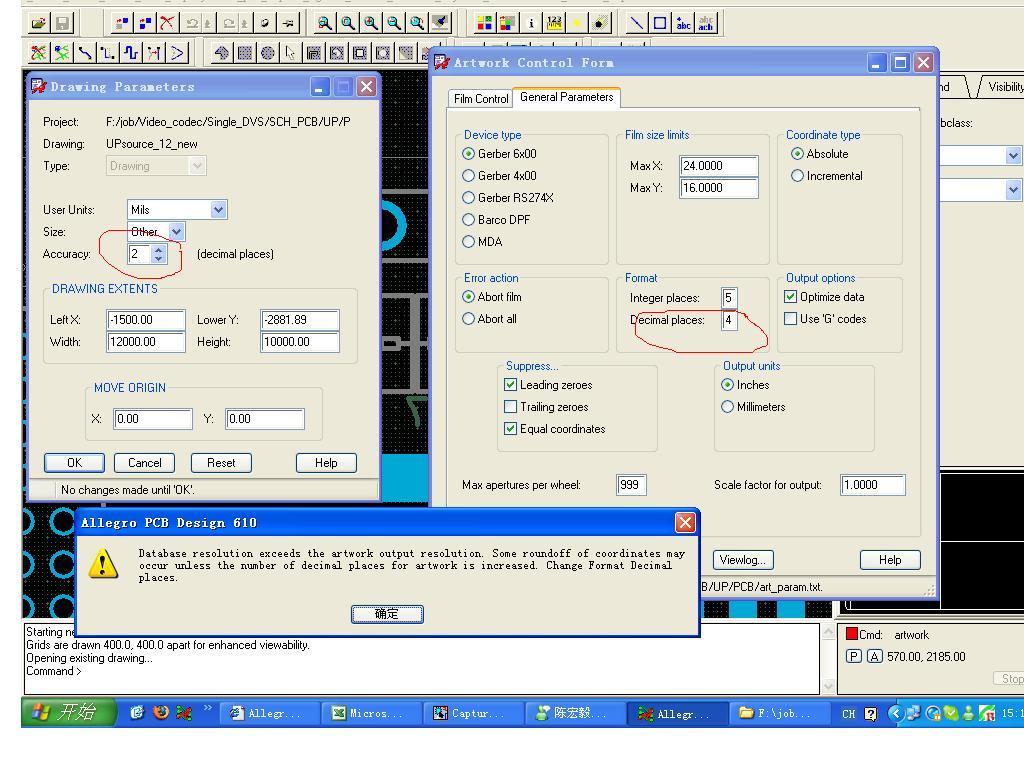Click the Shape Add polygon icon
This screenshot has width=1024, height=768.
[x=221, y=52]
